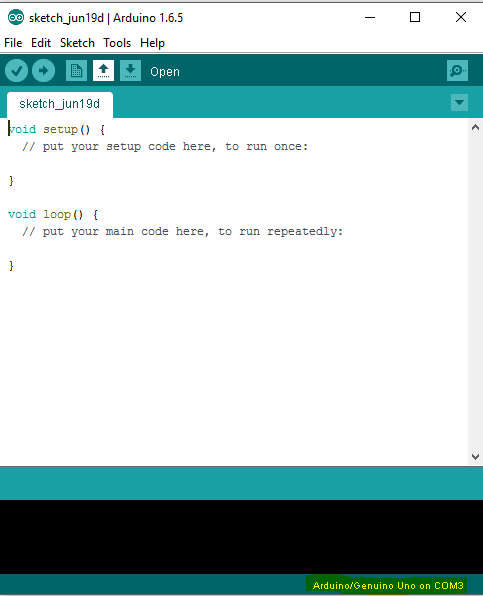Click the Arduino/Genuino Uno on COM3 status

[388, 585]
